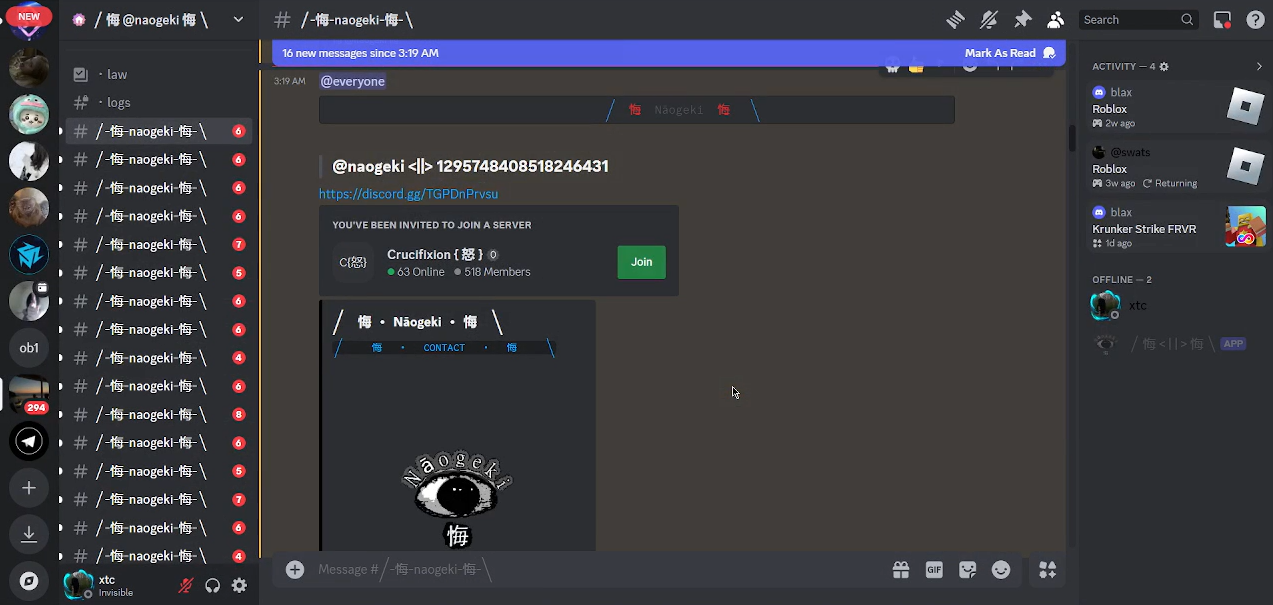
Task: Select the law channel
Action: [117, 74]
